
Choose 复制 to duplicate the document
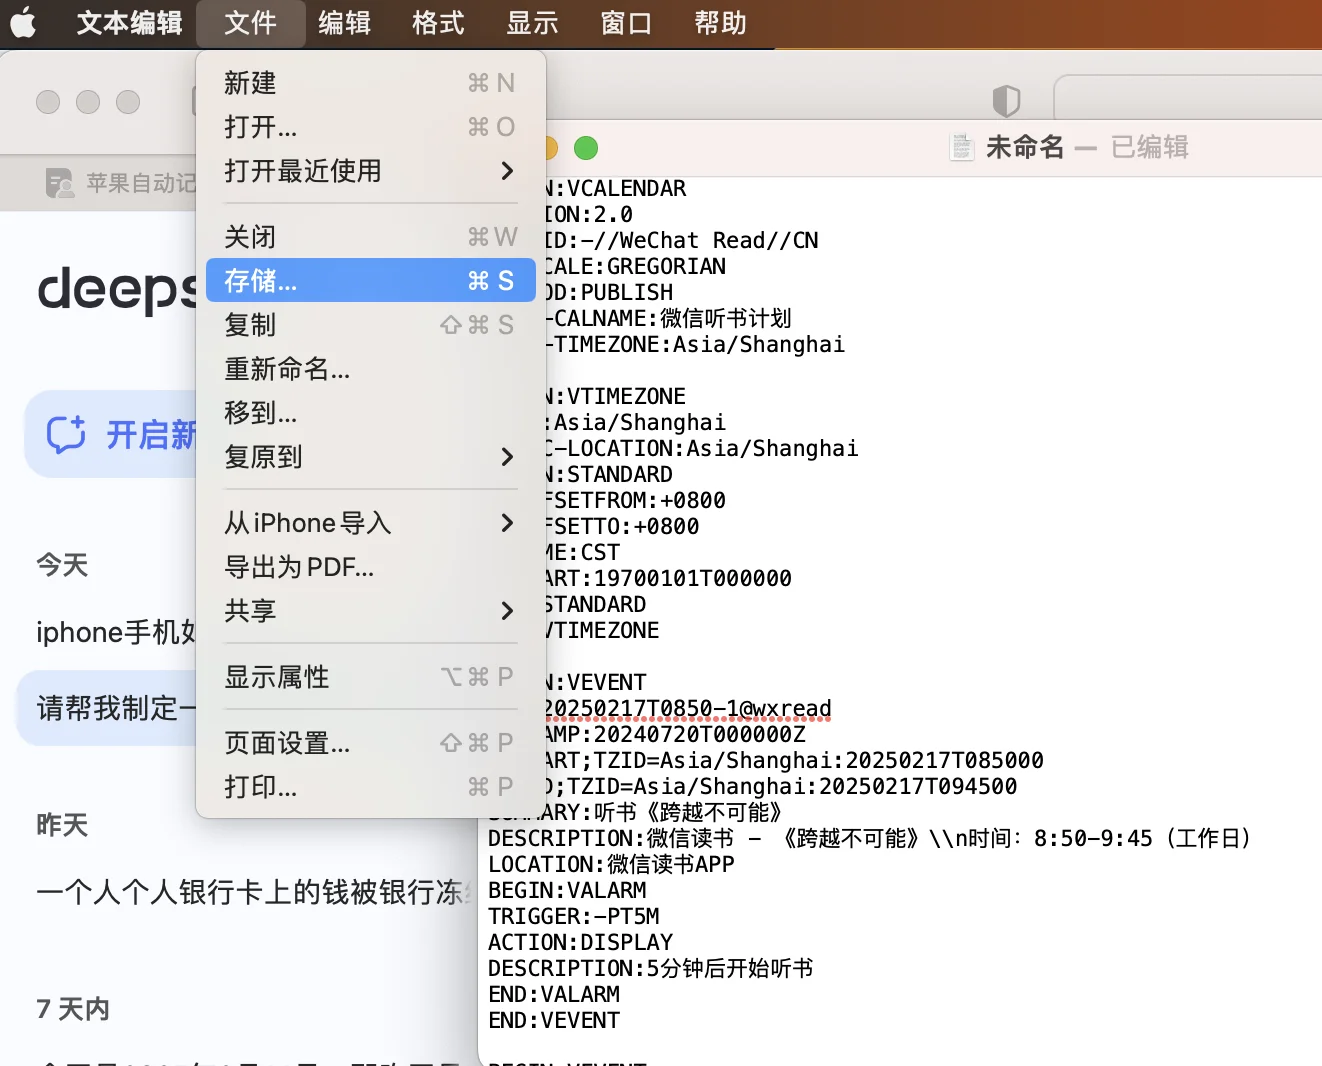pos(371,325)
